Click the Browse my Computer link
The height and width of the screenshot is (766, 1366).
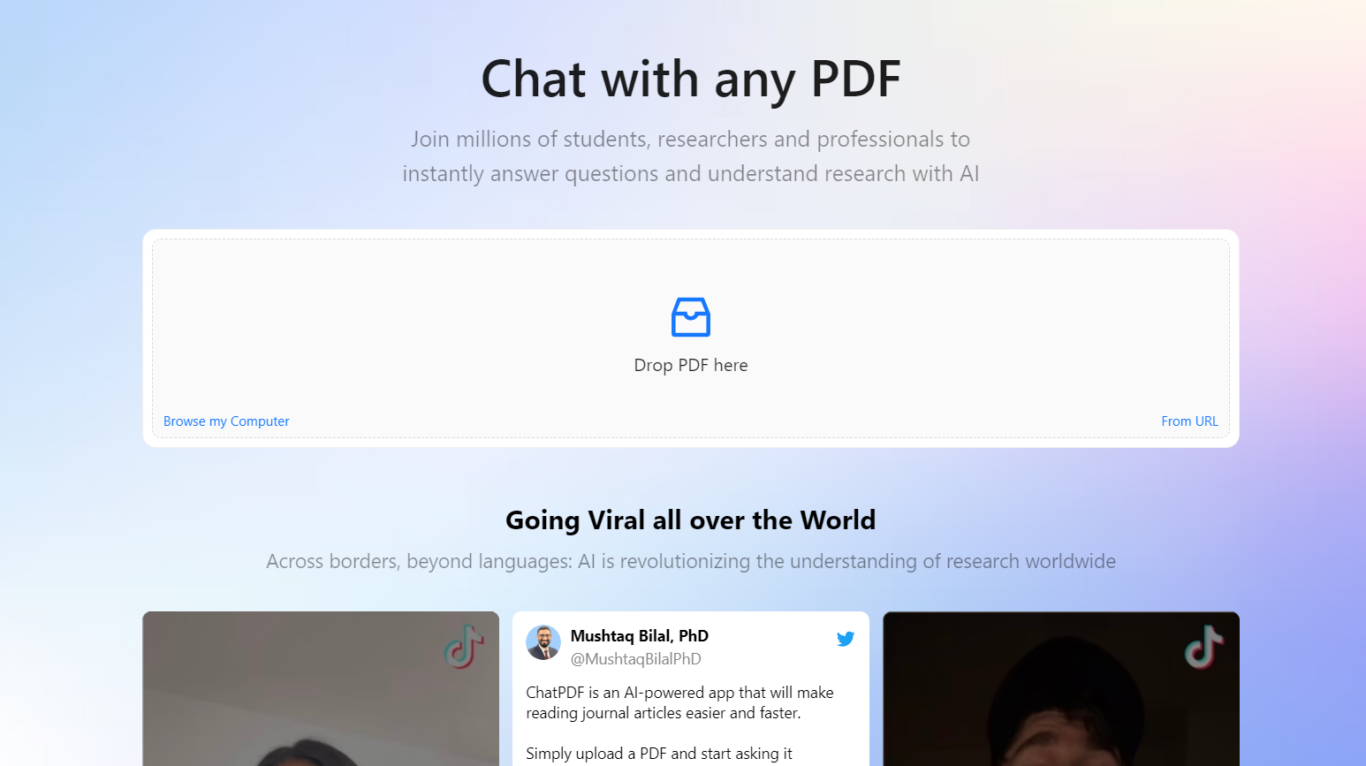(226, 421)
